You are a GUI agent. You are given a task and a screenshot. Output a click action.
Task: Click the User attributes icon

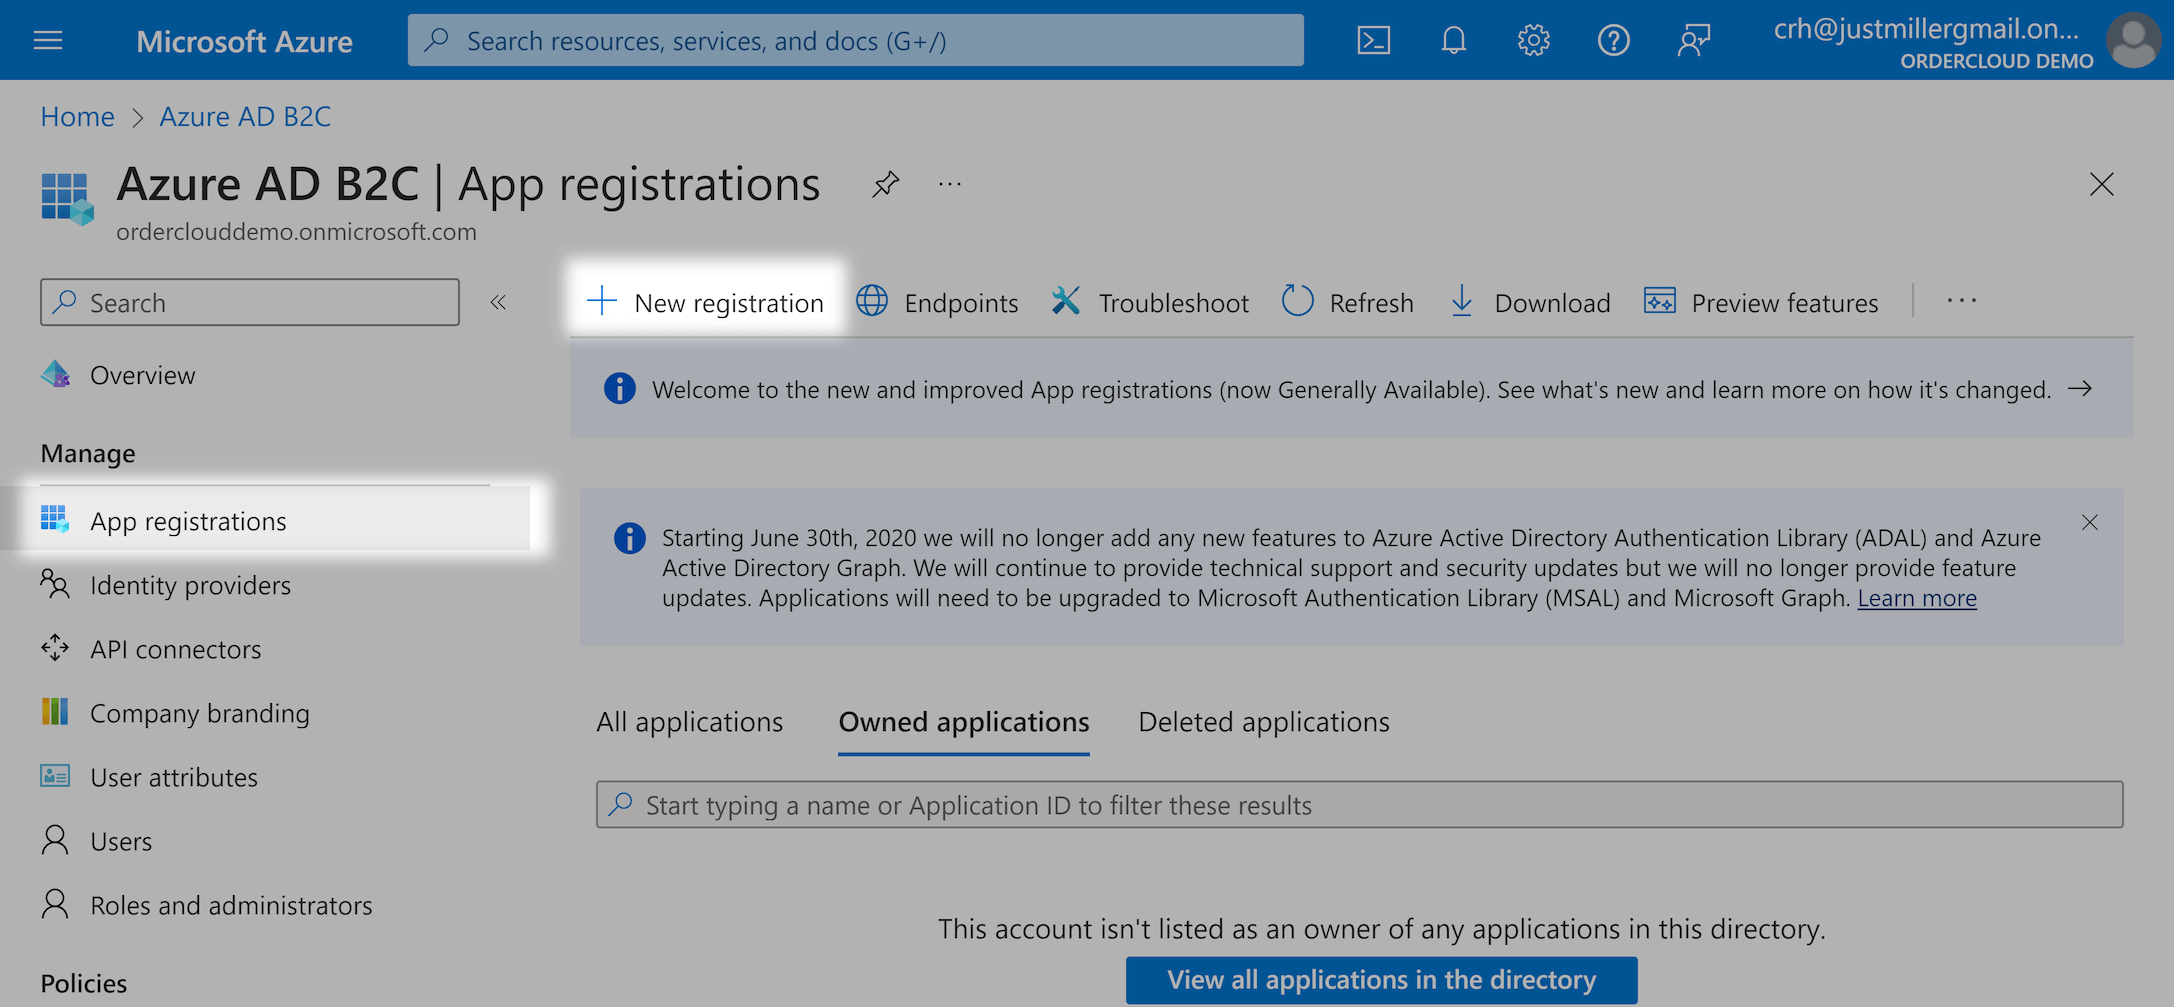click(x=55, y=776)
